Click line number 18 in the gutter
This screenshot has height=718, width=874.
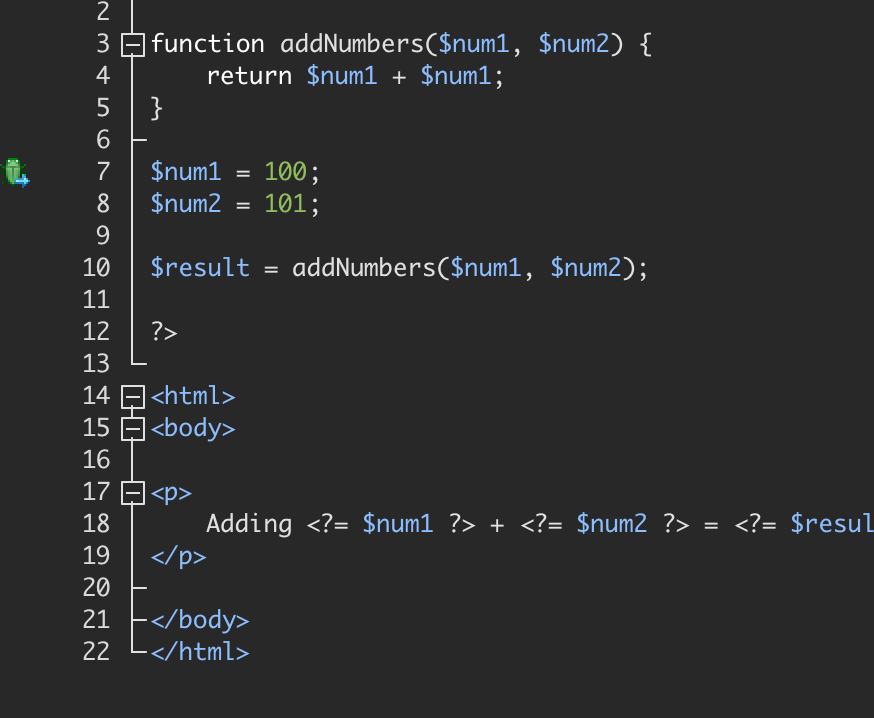point(96,524)
